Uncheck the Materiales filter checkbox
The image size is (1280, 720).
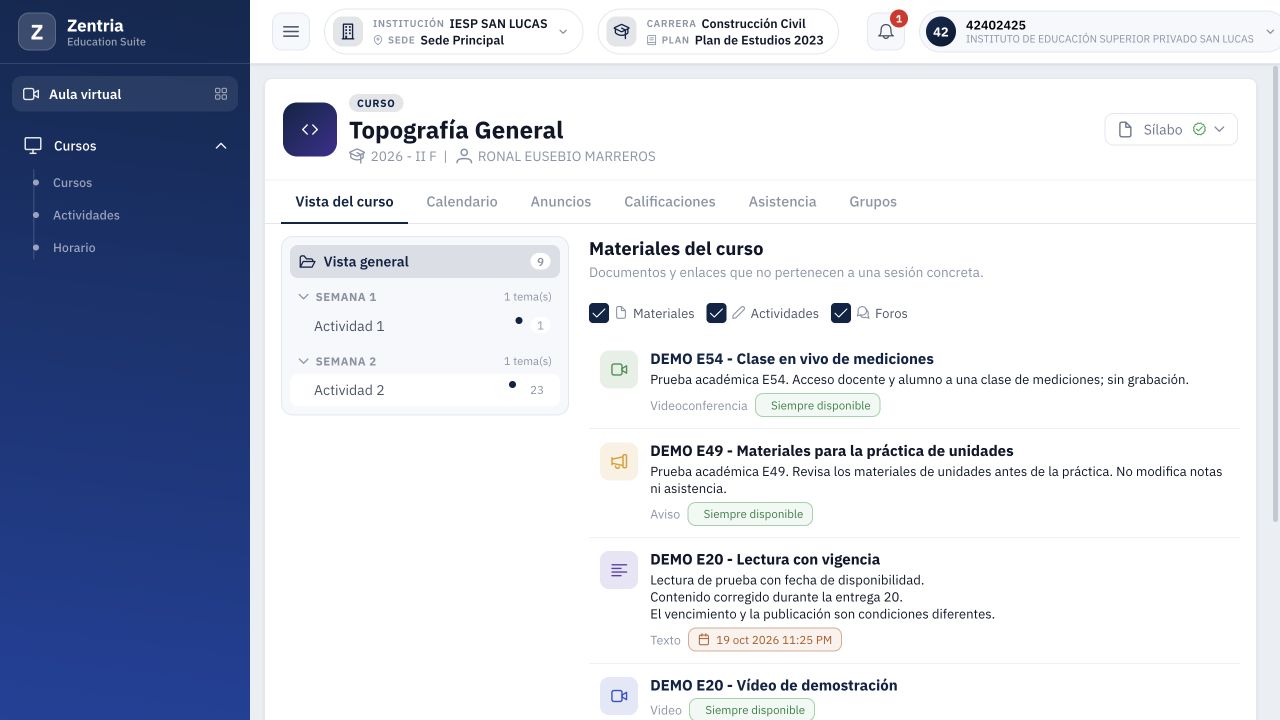pos(599,313)
